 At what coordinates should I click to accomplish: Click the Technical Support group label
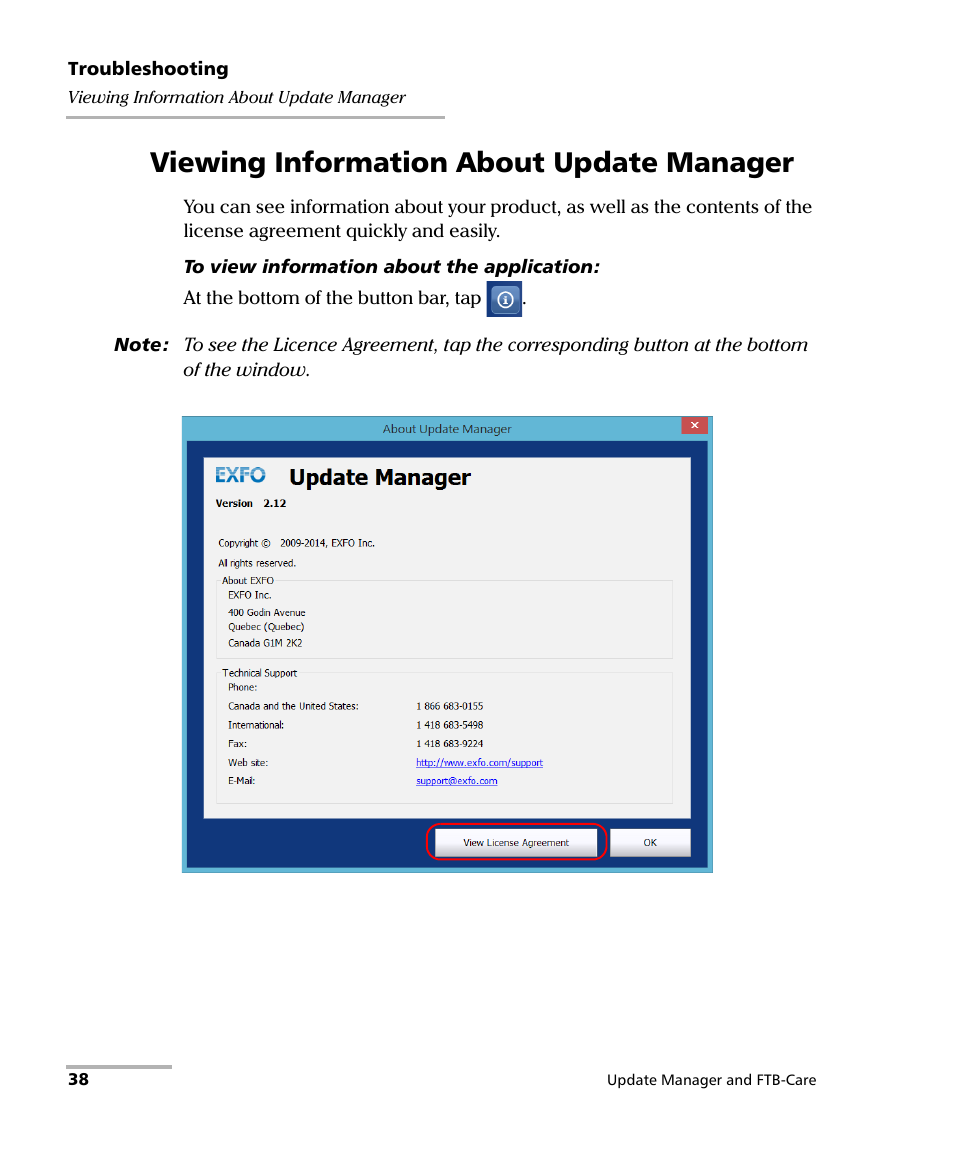point(259,673)
